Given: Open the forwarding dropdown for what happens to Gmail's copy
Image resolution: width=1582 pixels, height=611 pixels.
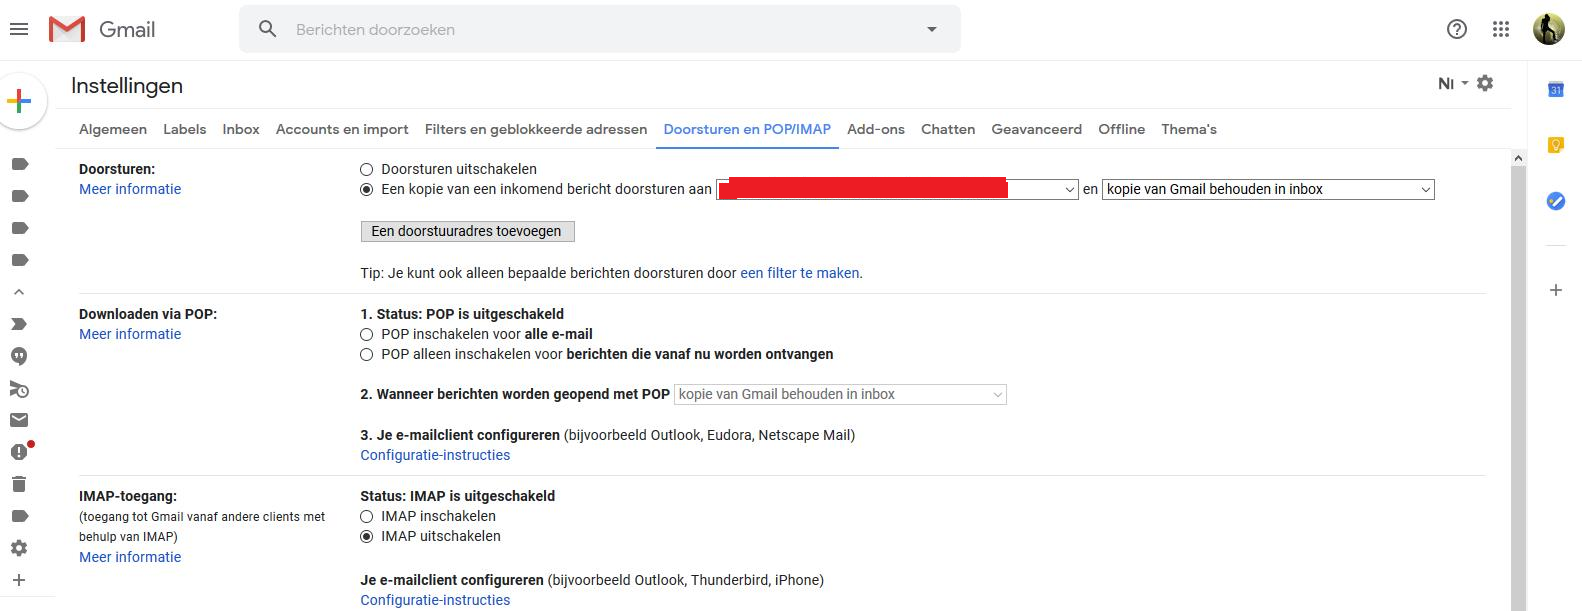Looking at the screenshot, I should pyautogui.click(x=1268, y=189).
